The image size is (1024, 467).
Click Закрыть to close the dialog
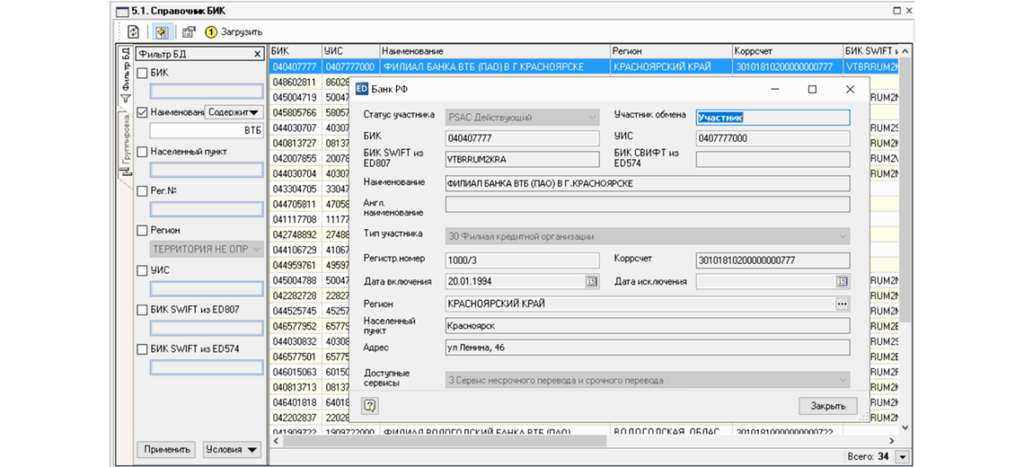click(827, 406)
